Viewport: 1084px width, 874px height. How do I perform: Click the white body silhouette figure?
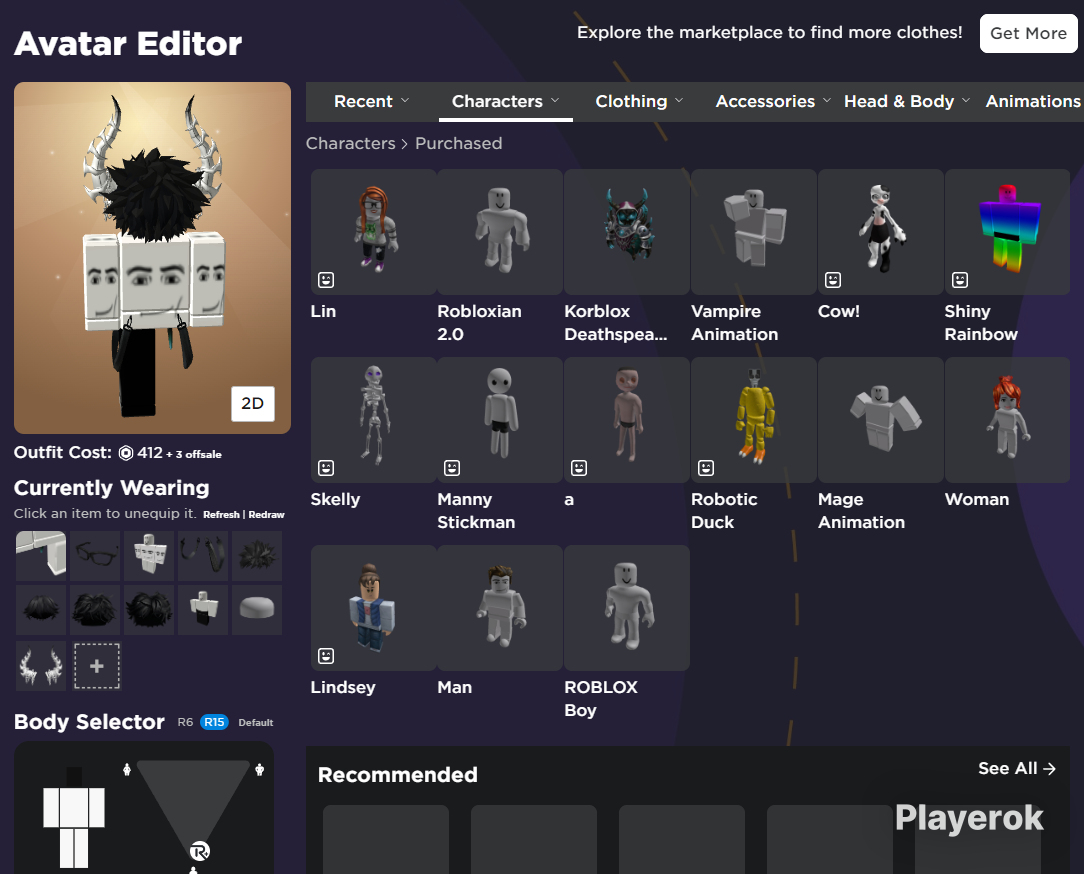(x=74, y=817)
